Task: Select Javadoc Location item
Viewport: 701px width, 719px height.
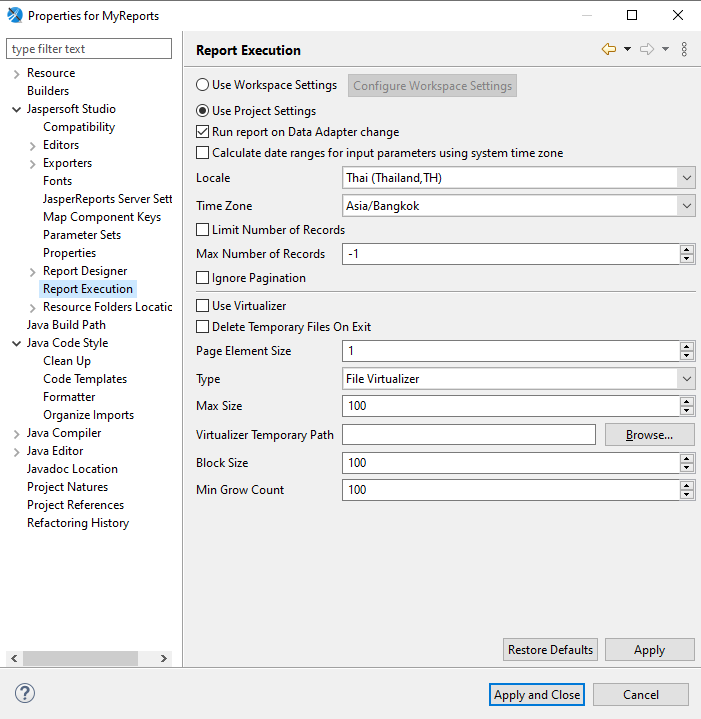Action: tap(72, 469)
